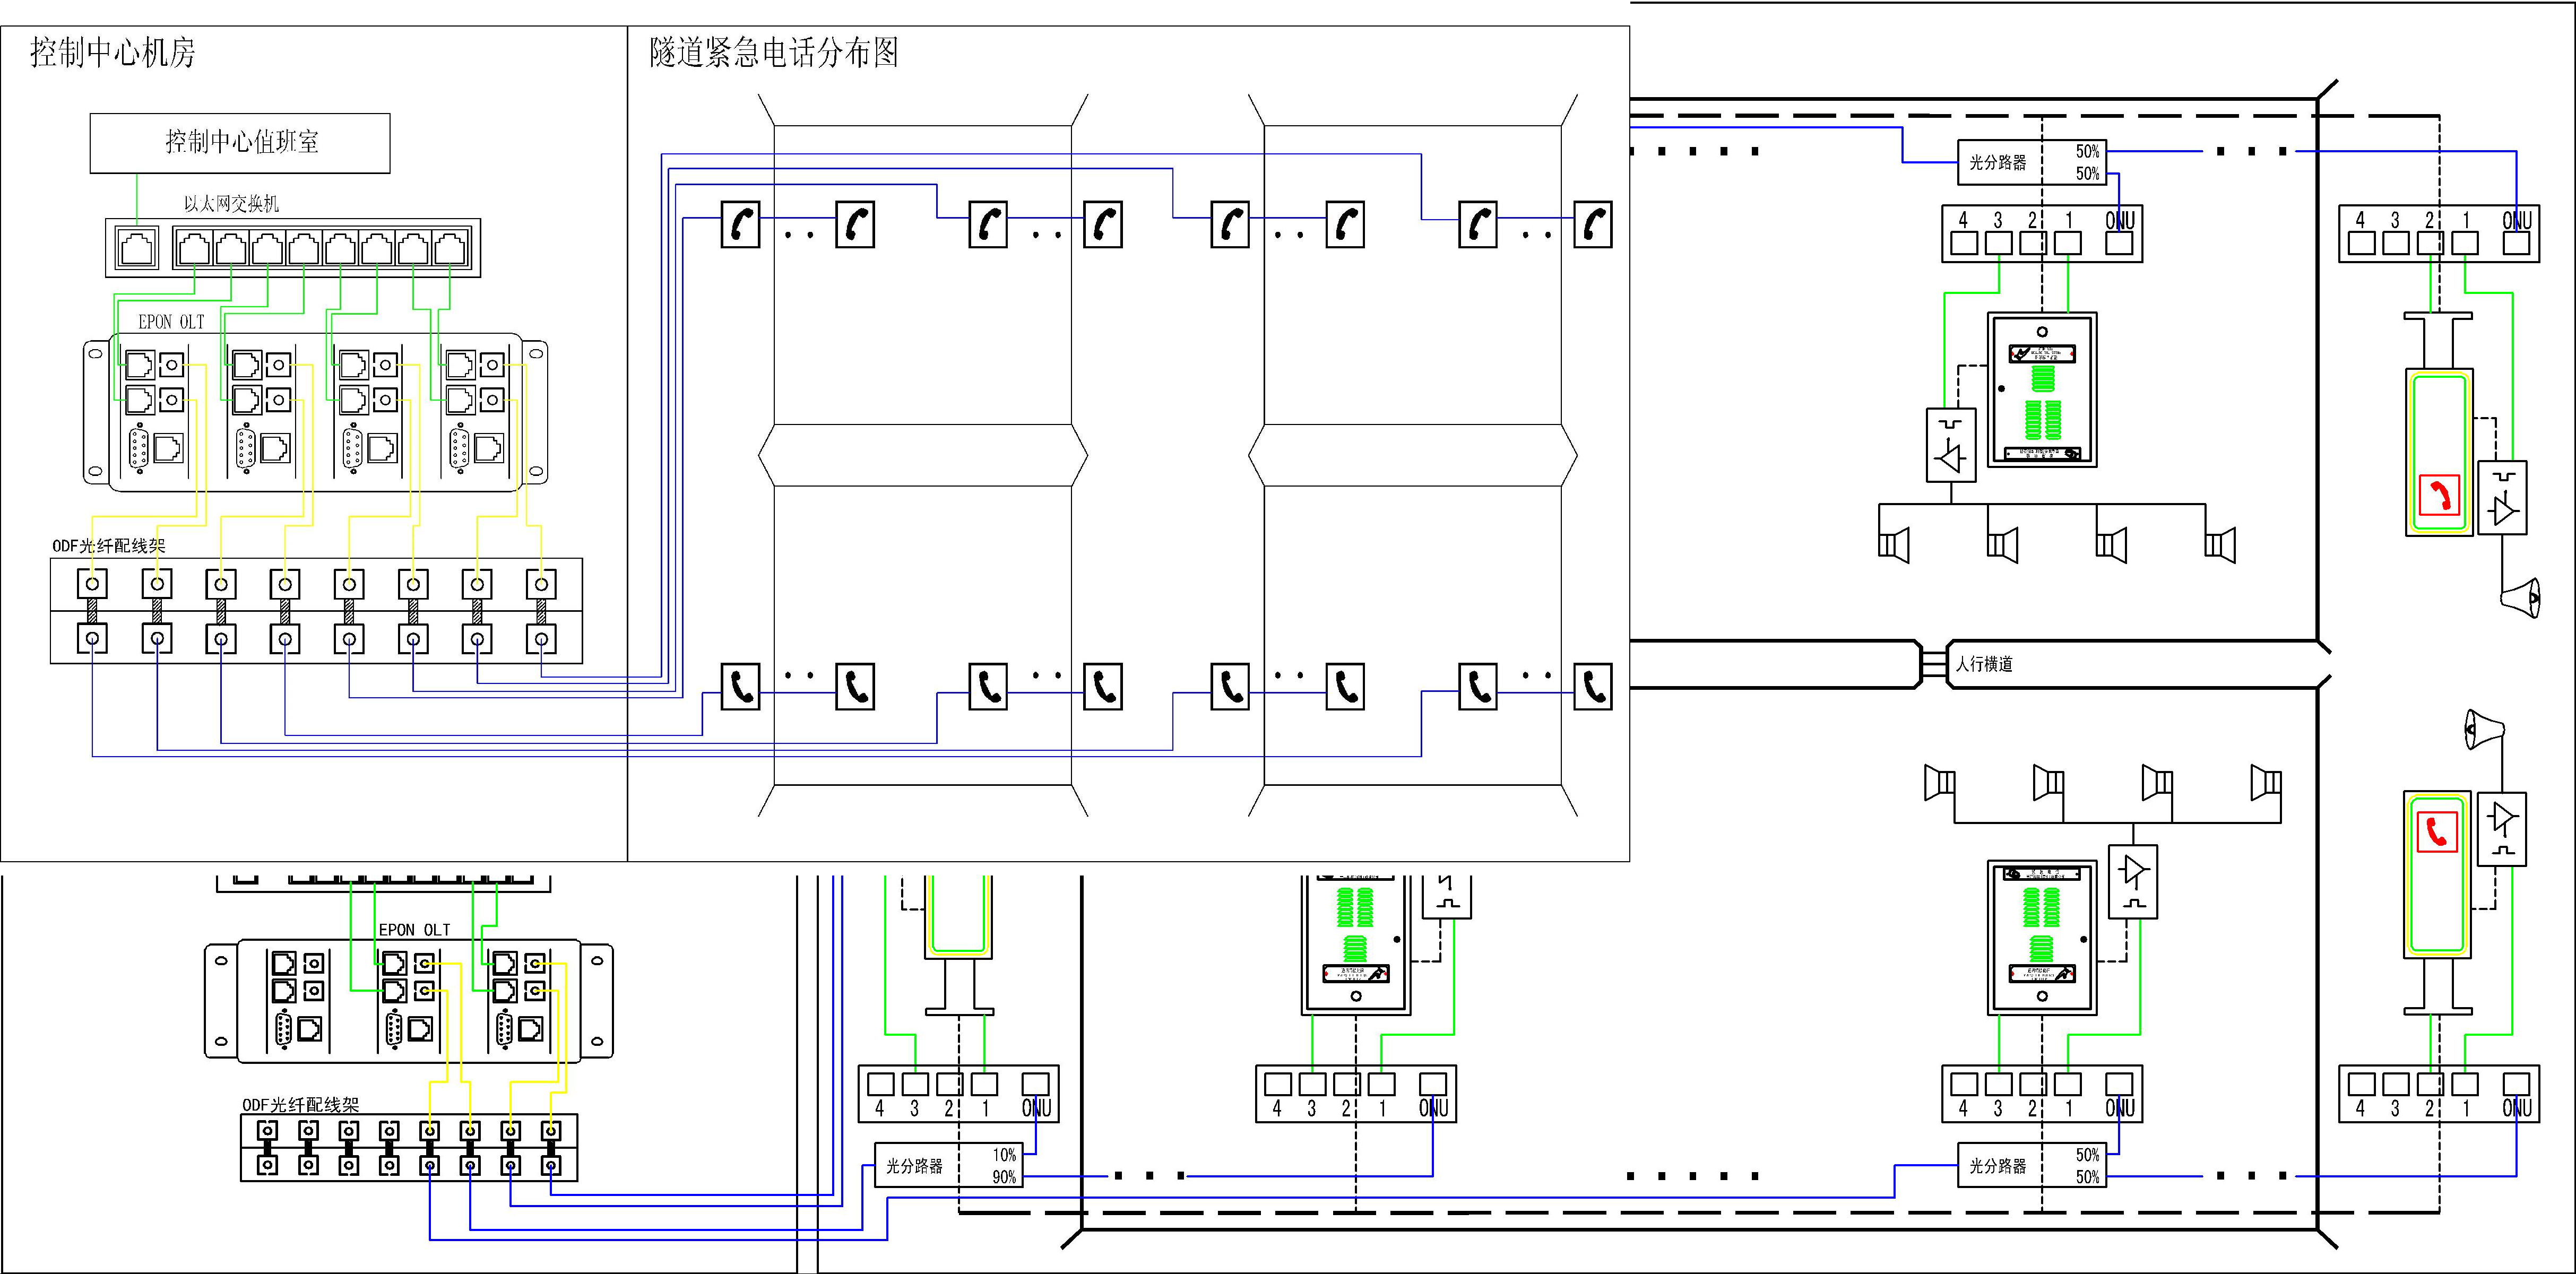
Task: Click EPON OLT label in lower background drawing
Action: (x=414, y=930)
